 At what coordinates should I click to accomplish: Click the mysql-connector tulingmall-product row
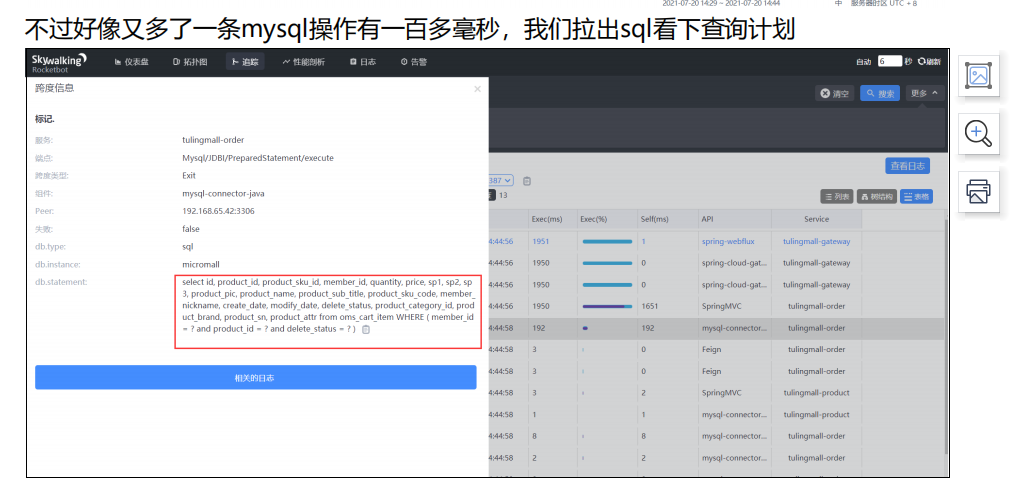(x=717, y=415)
